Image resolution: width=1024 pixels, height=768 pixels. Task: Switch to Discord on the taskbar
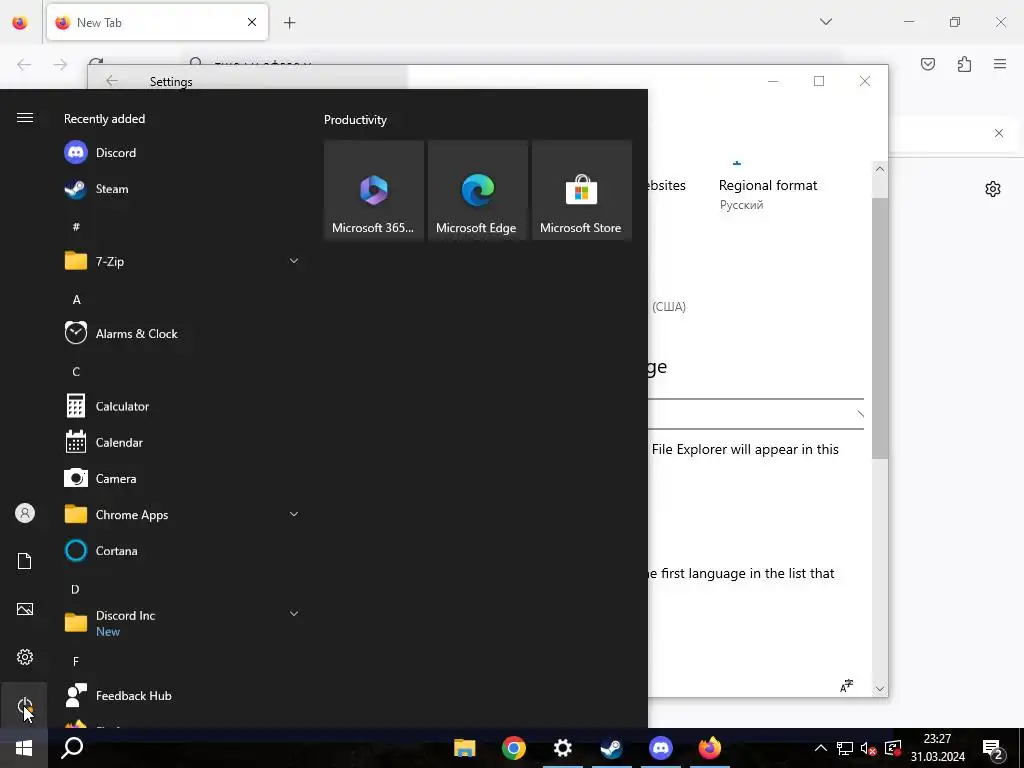pos(661,748)
